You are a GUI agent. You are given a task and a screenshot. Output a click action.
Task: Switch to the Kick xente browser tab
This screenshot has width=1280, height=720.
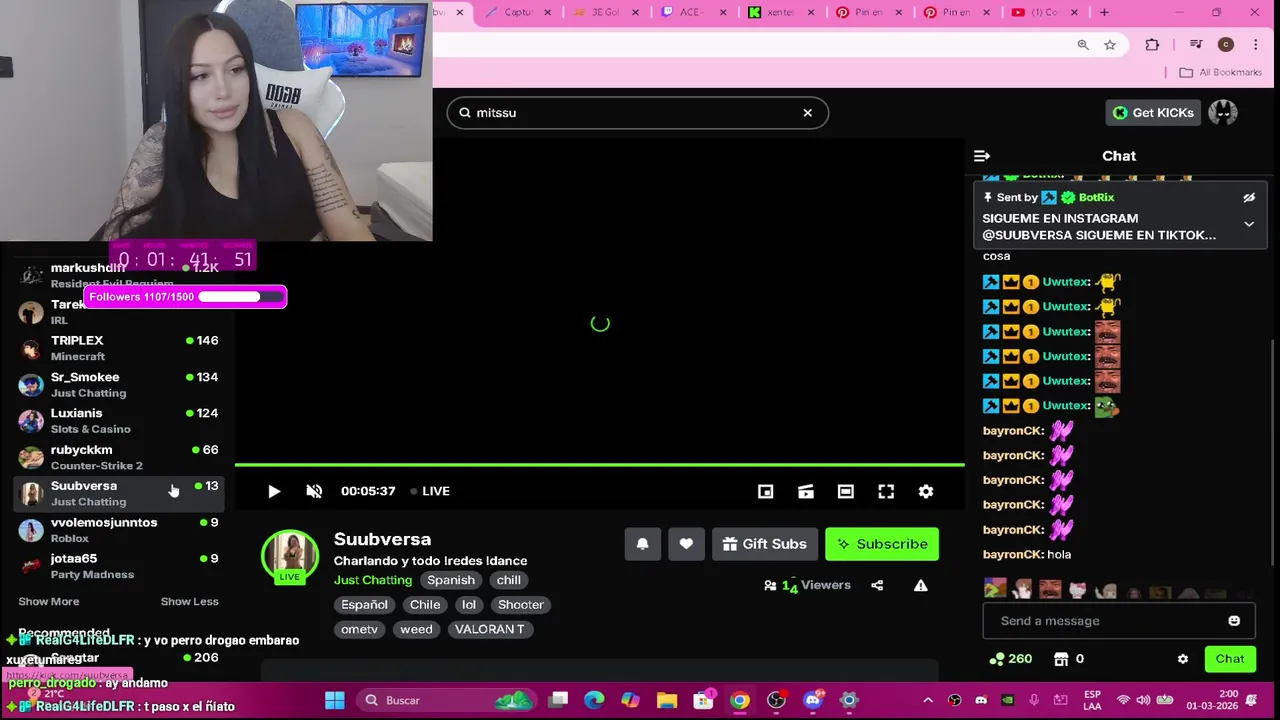point(780,12)
